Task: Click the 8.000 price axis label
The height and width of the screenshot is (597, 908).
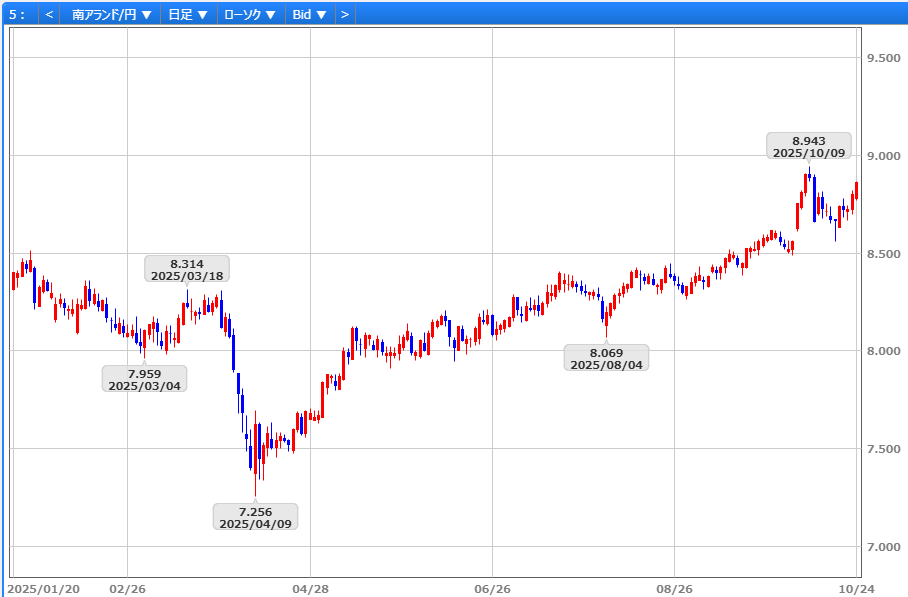Action: pos(883,351)
